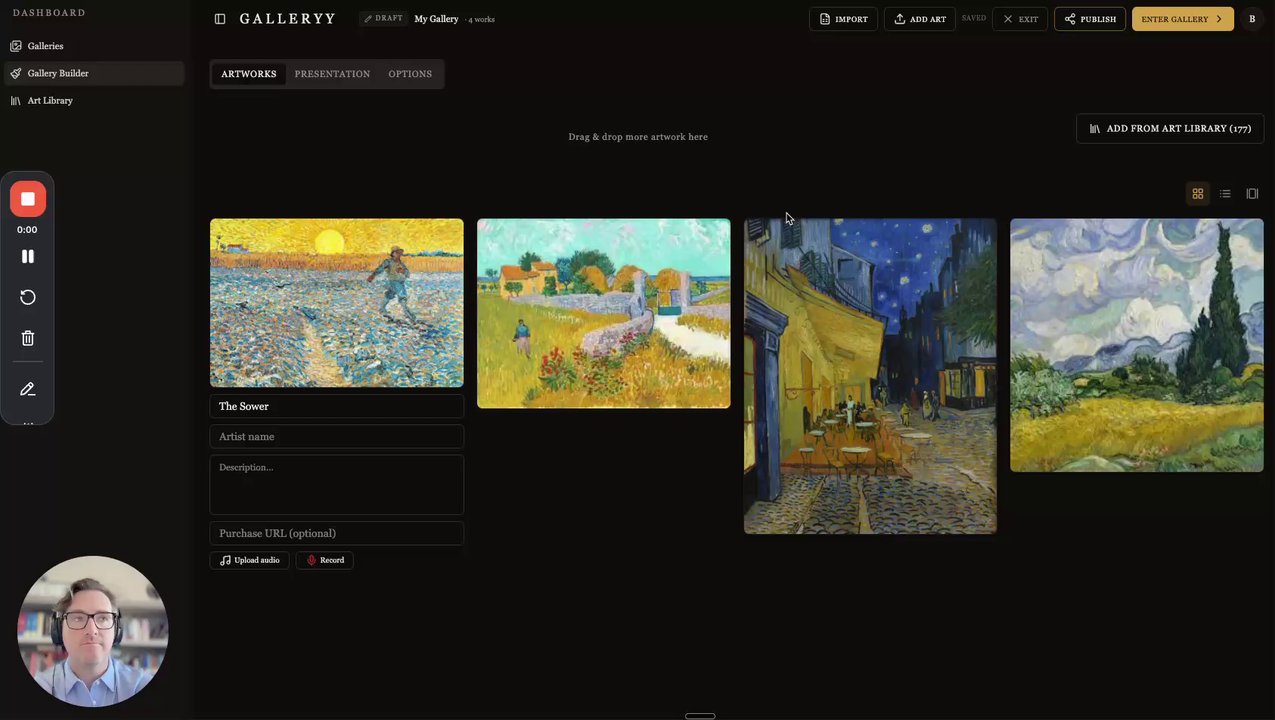Select Gallery Builder in sidebar
Screen dimensions: 1275x720
pyautogui.click(x=94, y=73)
